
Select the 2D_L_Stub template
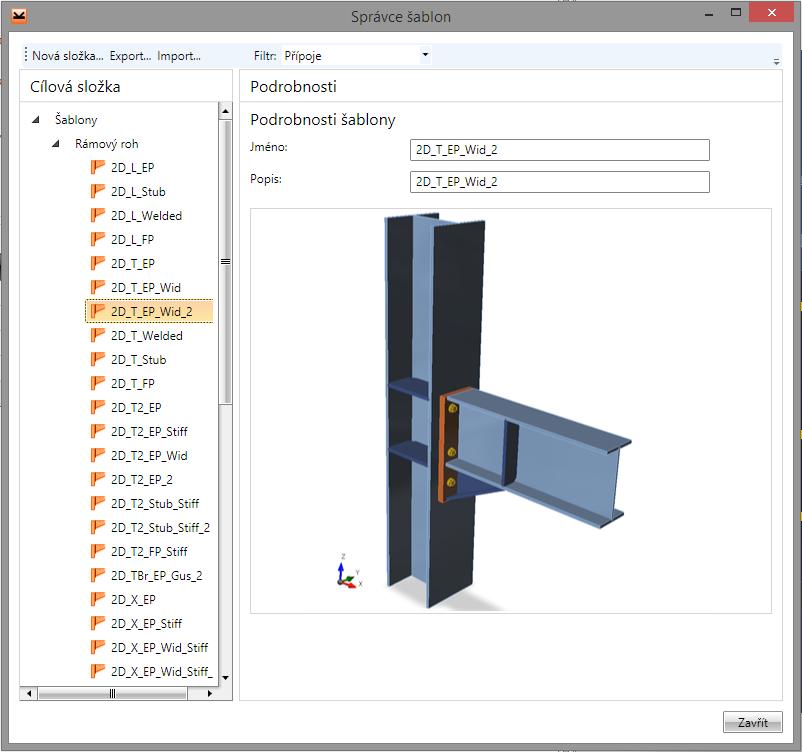pos(138,192)
